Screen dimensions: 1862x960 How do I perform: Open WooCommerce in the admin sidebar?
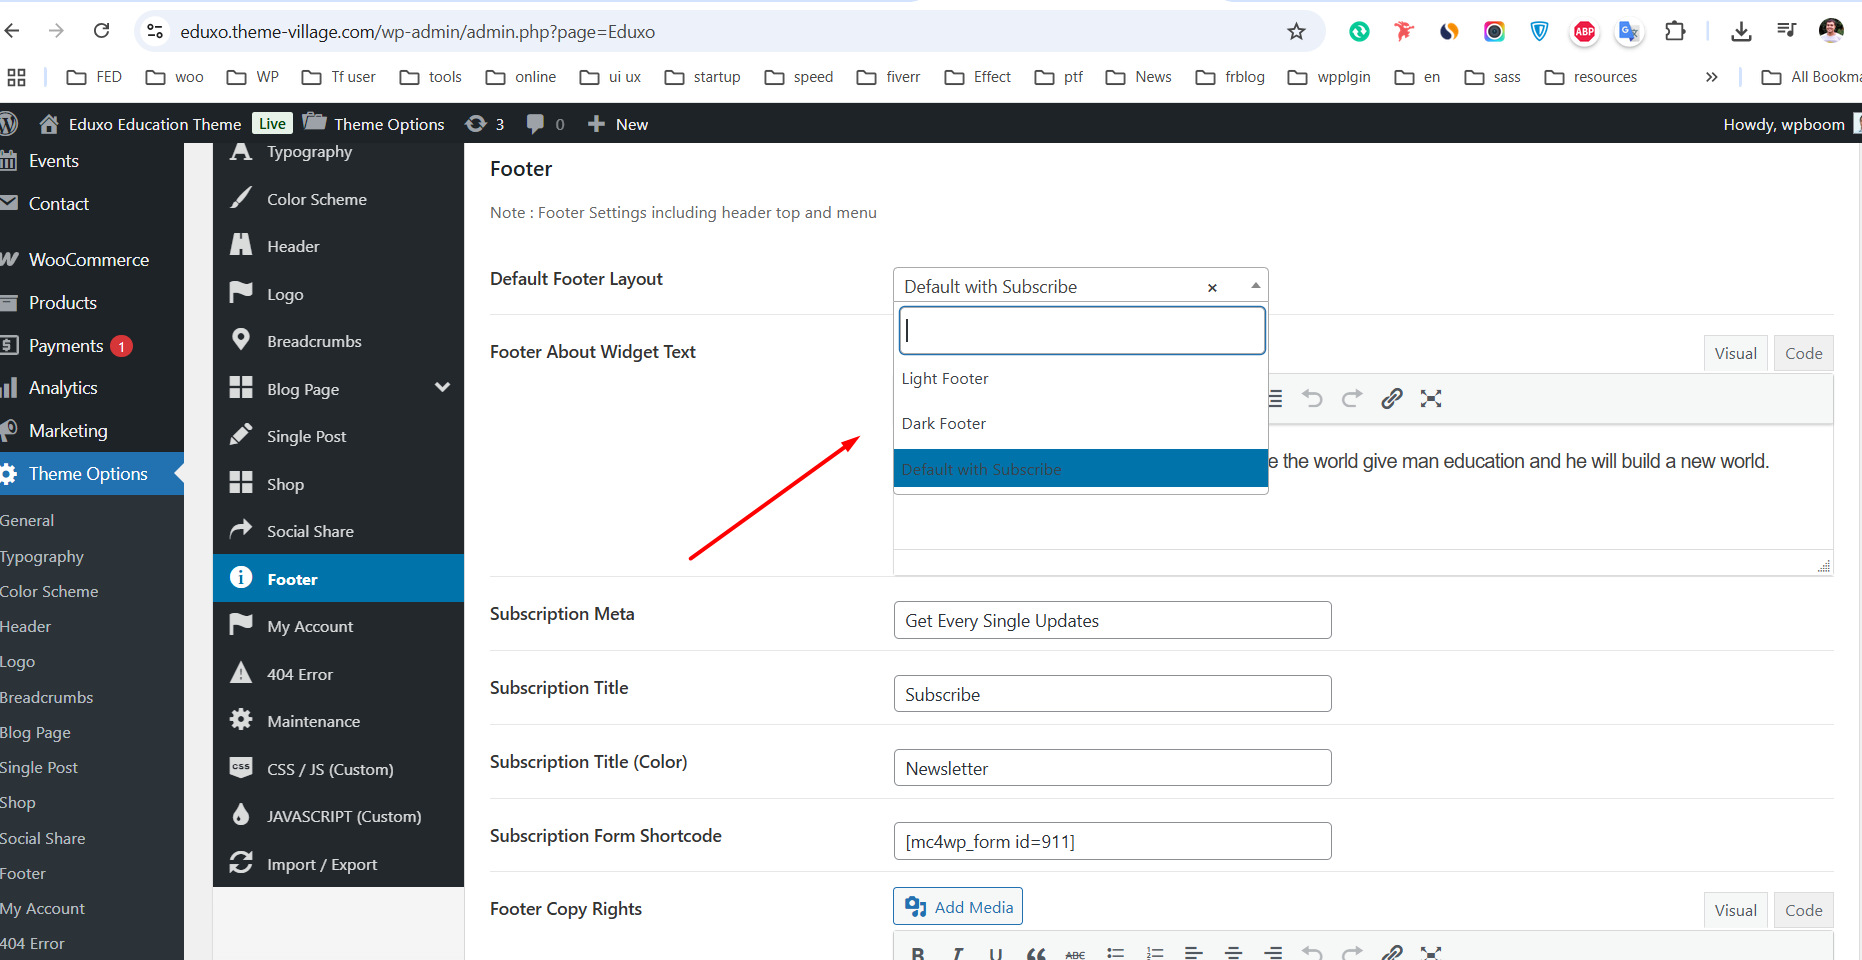click(x=88, y=260)
